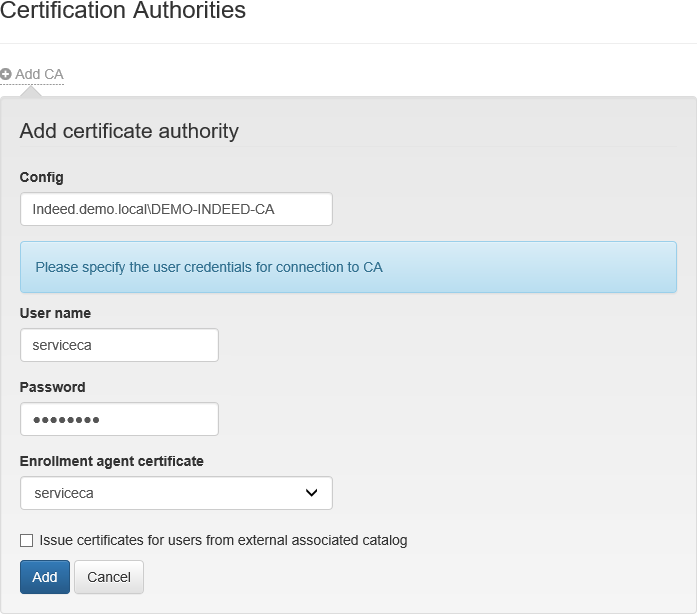Click the Certification Authorities page title

(123, 12)
